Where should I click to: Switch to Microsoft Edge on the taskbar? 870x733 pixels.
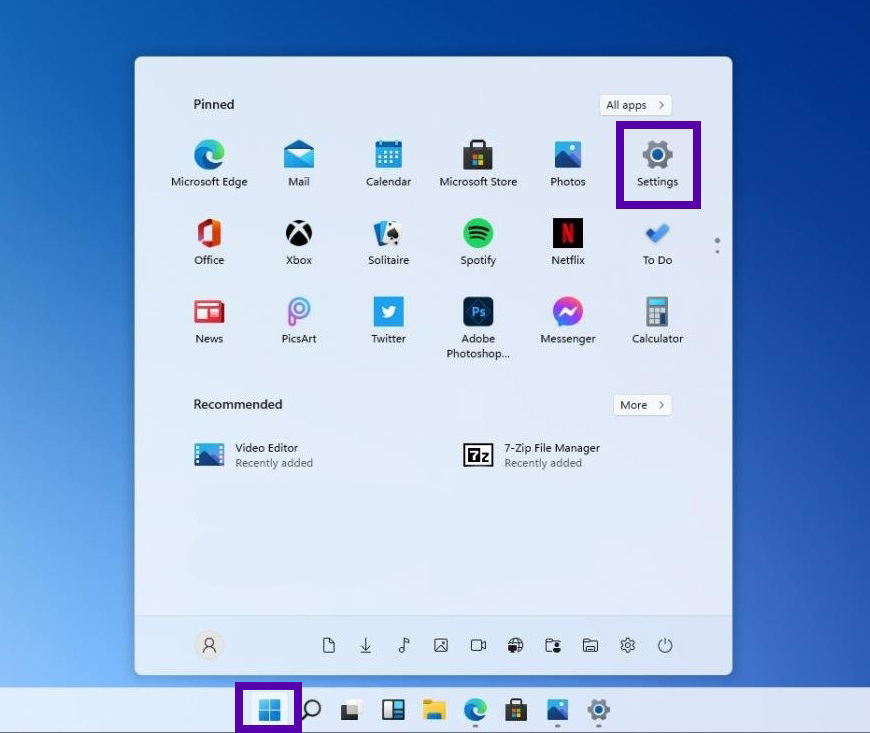[476, 710]
